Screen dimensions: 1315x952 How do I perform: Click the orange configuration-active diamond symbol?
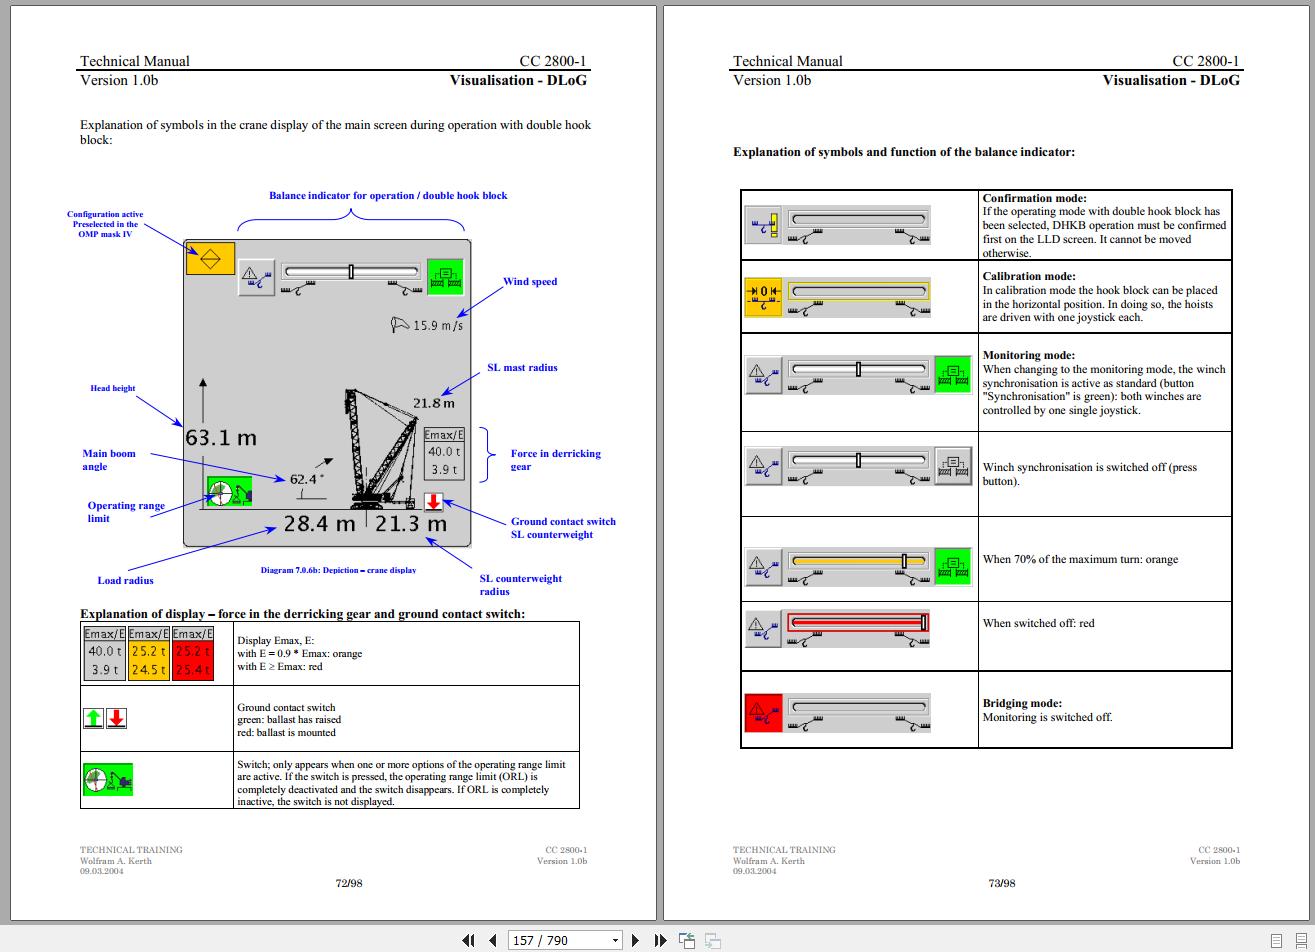pyautogui.click(x=210, y=257)
